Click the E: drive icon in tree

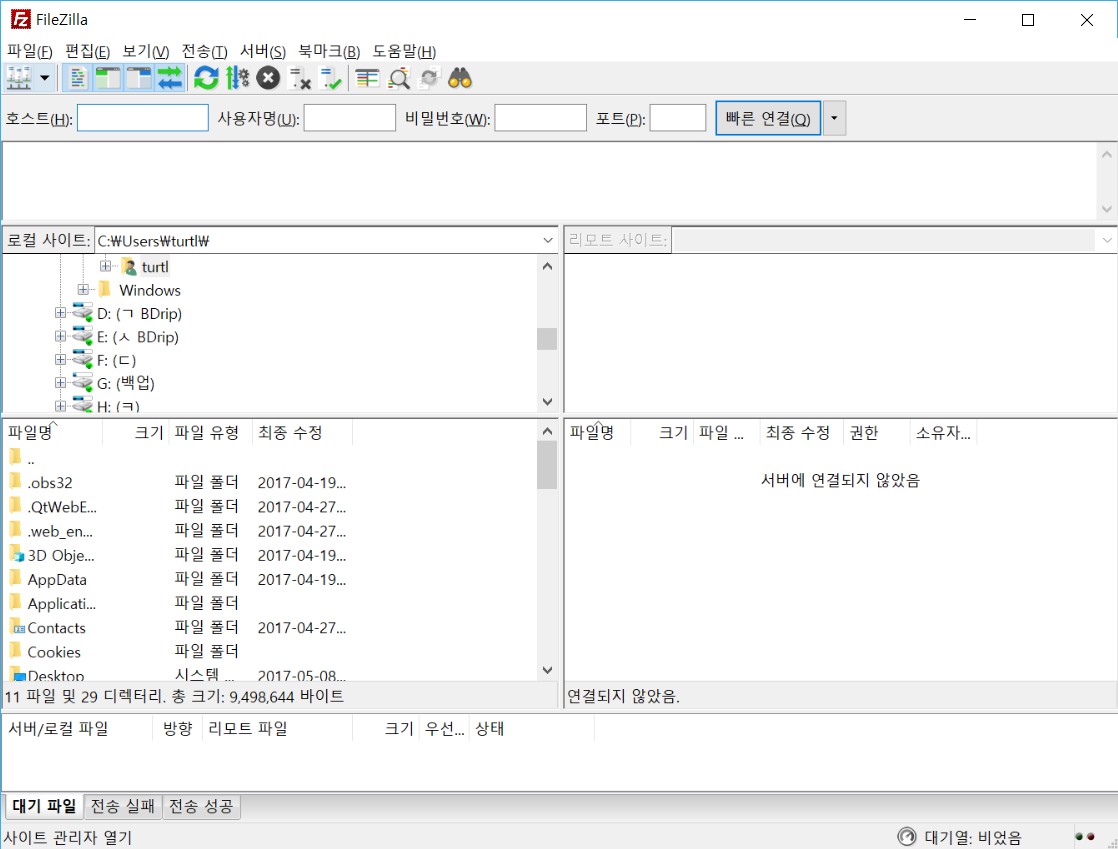click(x=83, y=336)
